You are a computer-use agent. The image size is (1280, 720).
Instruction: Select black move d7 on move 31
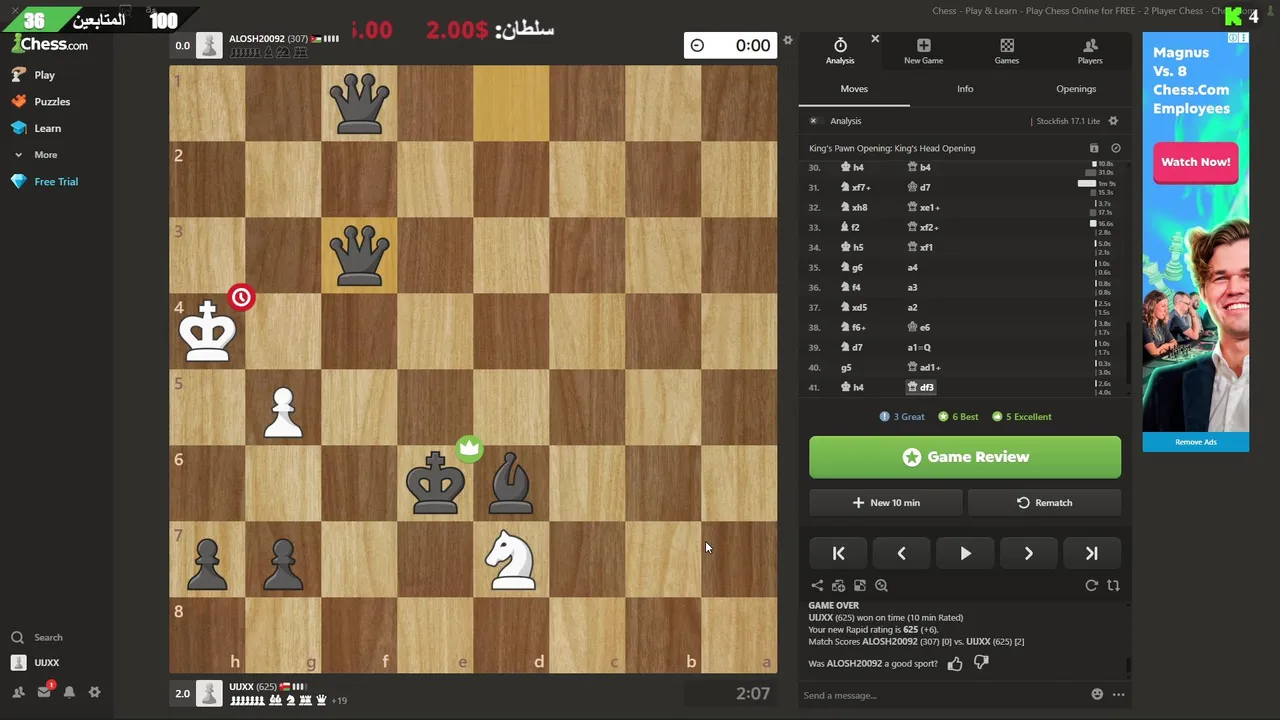point(919,187)
